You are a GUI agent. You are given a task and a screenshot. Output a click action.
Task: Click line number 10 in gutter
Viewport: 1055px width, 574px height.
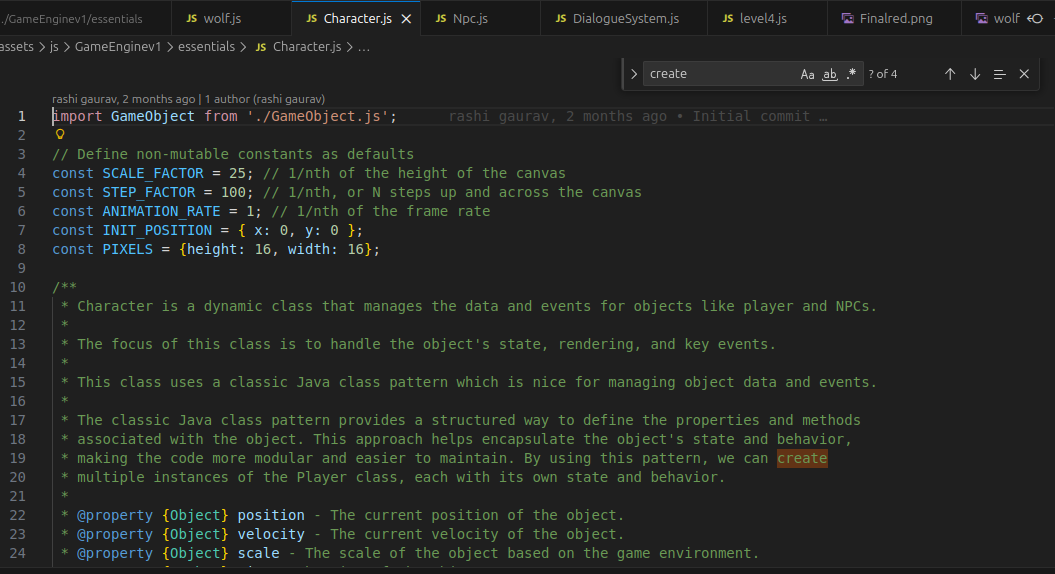[18, 287]
